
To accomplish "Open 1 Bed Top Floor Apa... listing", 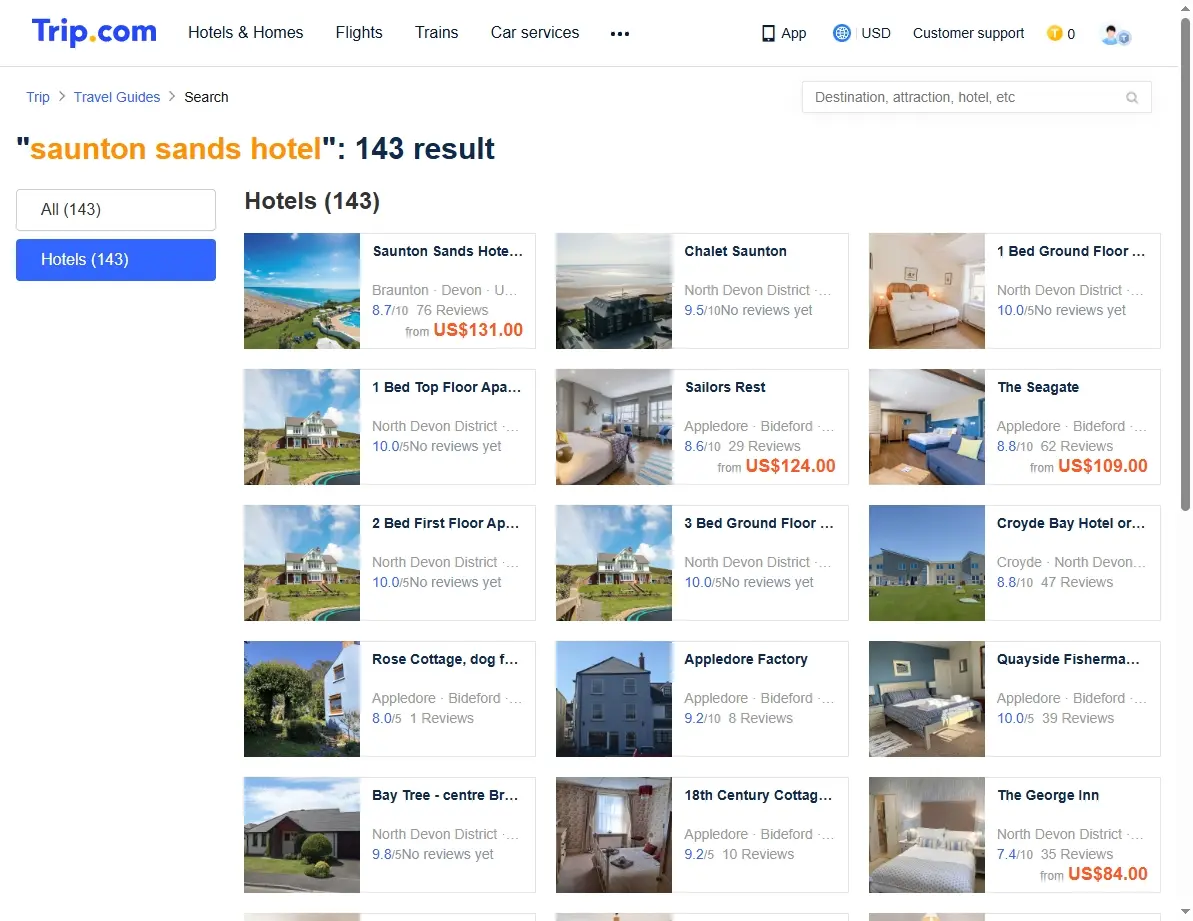I will point(447,388).
